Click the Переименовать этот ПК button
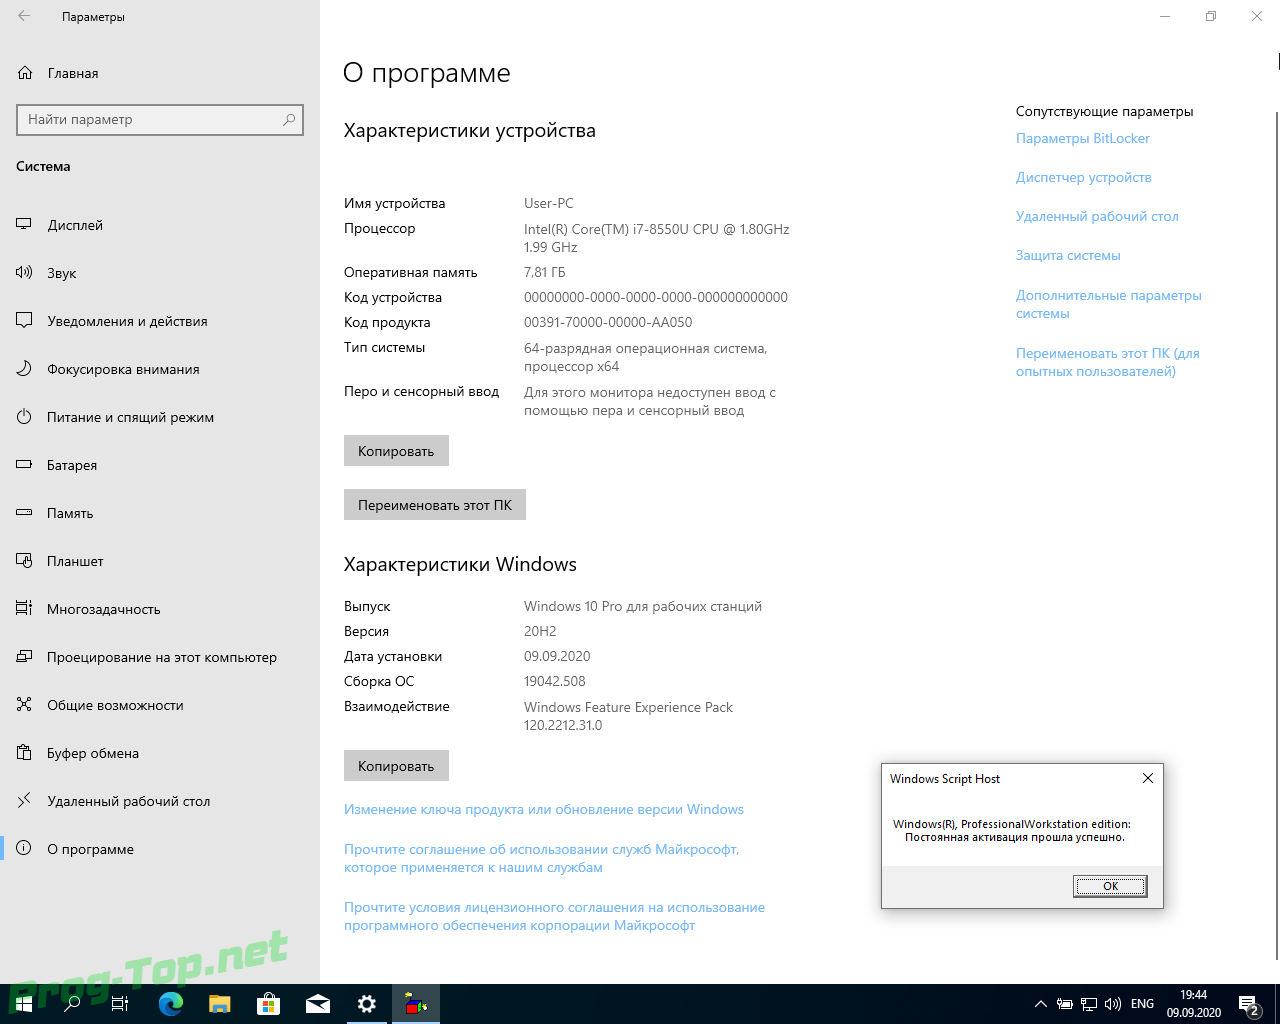The image size is (1280, 1024). pyautogui.click(x=435, y=505)
